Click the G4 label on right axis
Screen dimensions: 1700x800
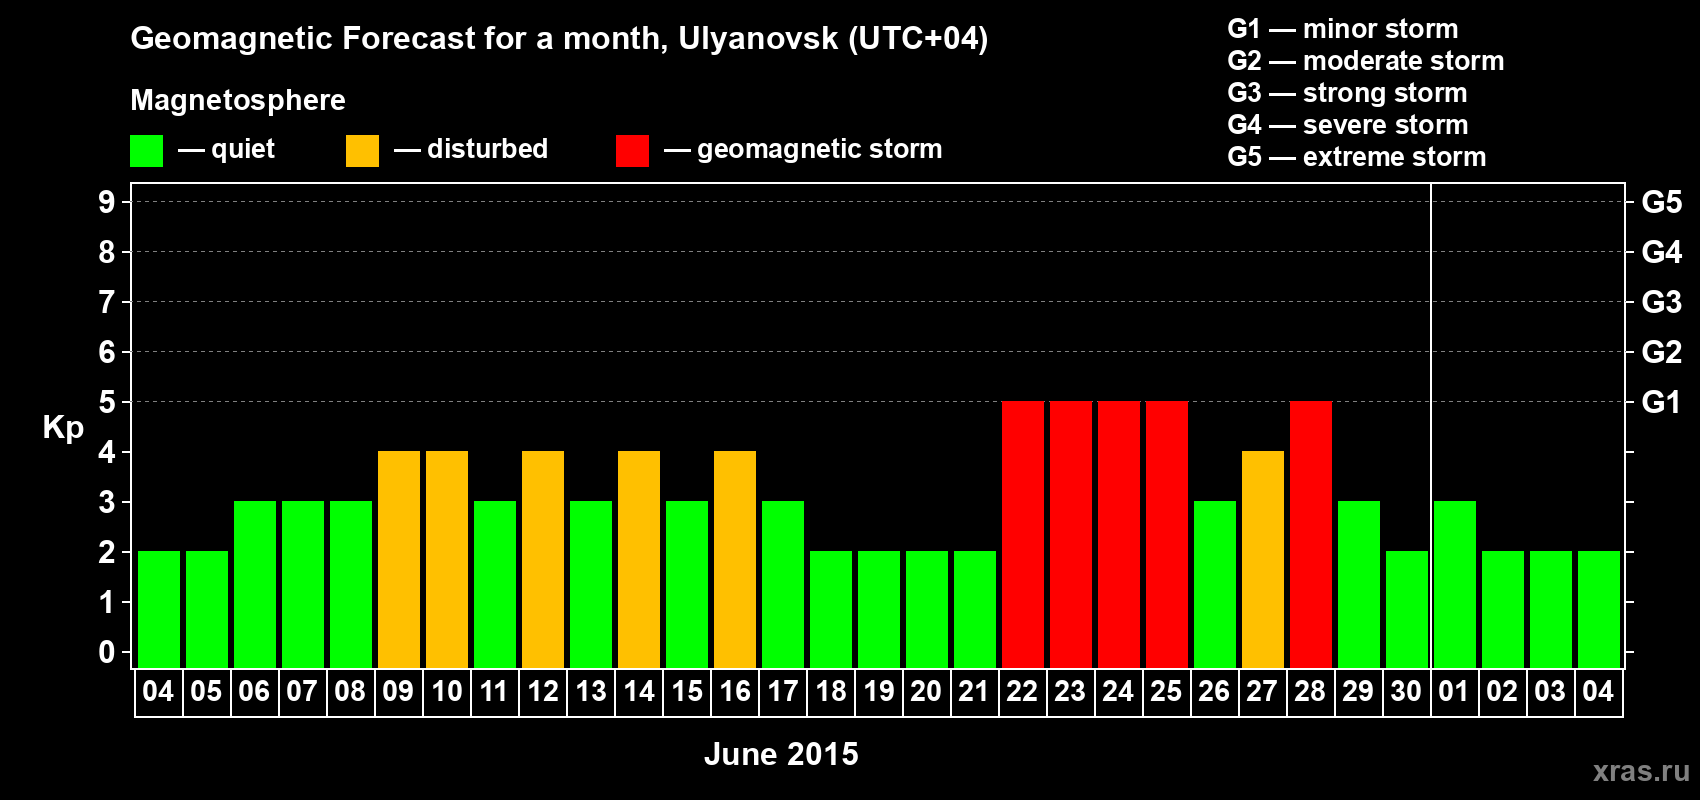1661,252
